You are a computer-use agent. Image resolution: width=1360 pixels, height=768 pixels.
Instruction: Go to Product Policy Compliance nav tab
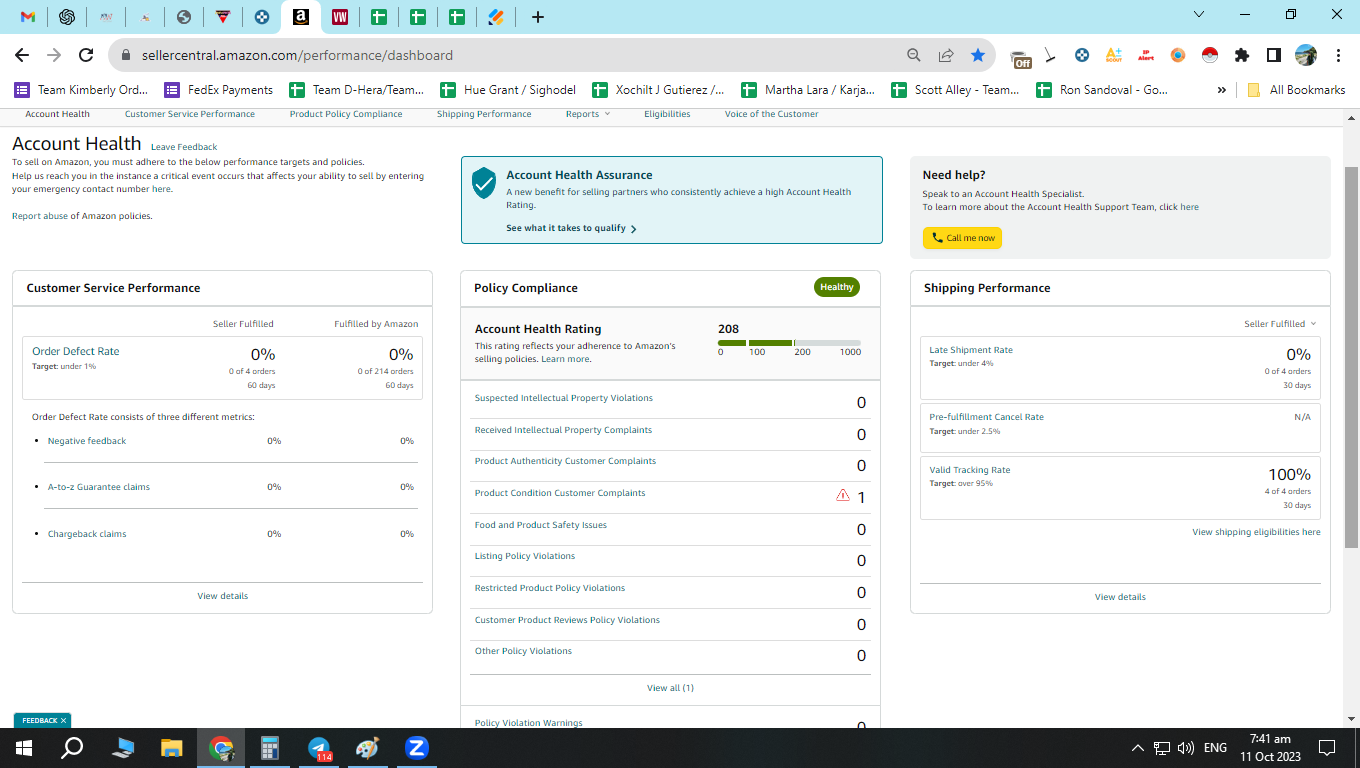tap(346, 114)
